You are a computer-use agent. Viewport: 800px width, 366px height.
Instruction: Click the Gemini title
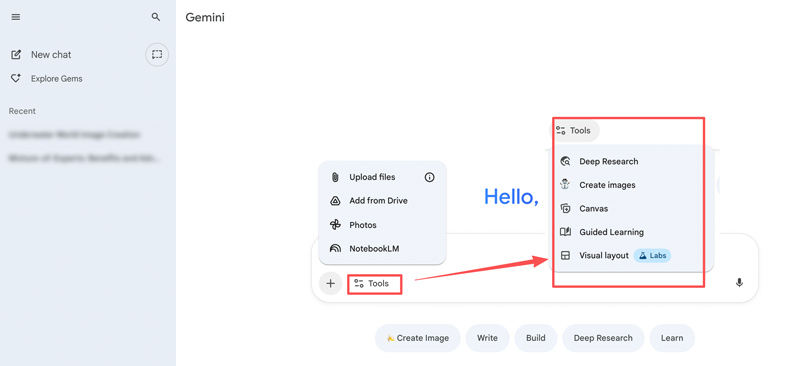(205, 17)
